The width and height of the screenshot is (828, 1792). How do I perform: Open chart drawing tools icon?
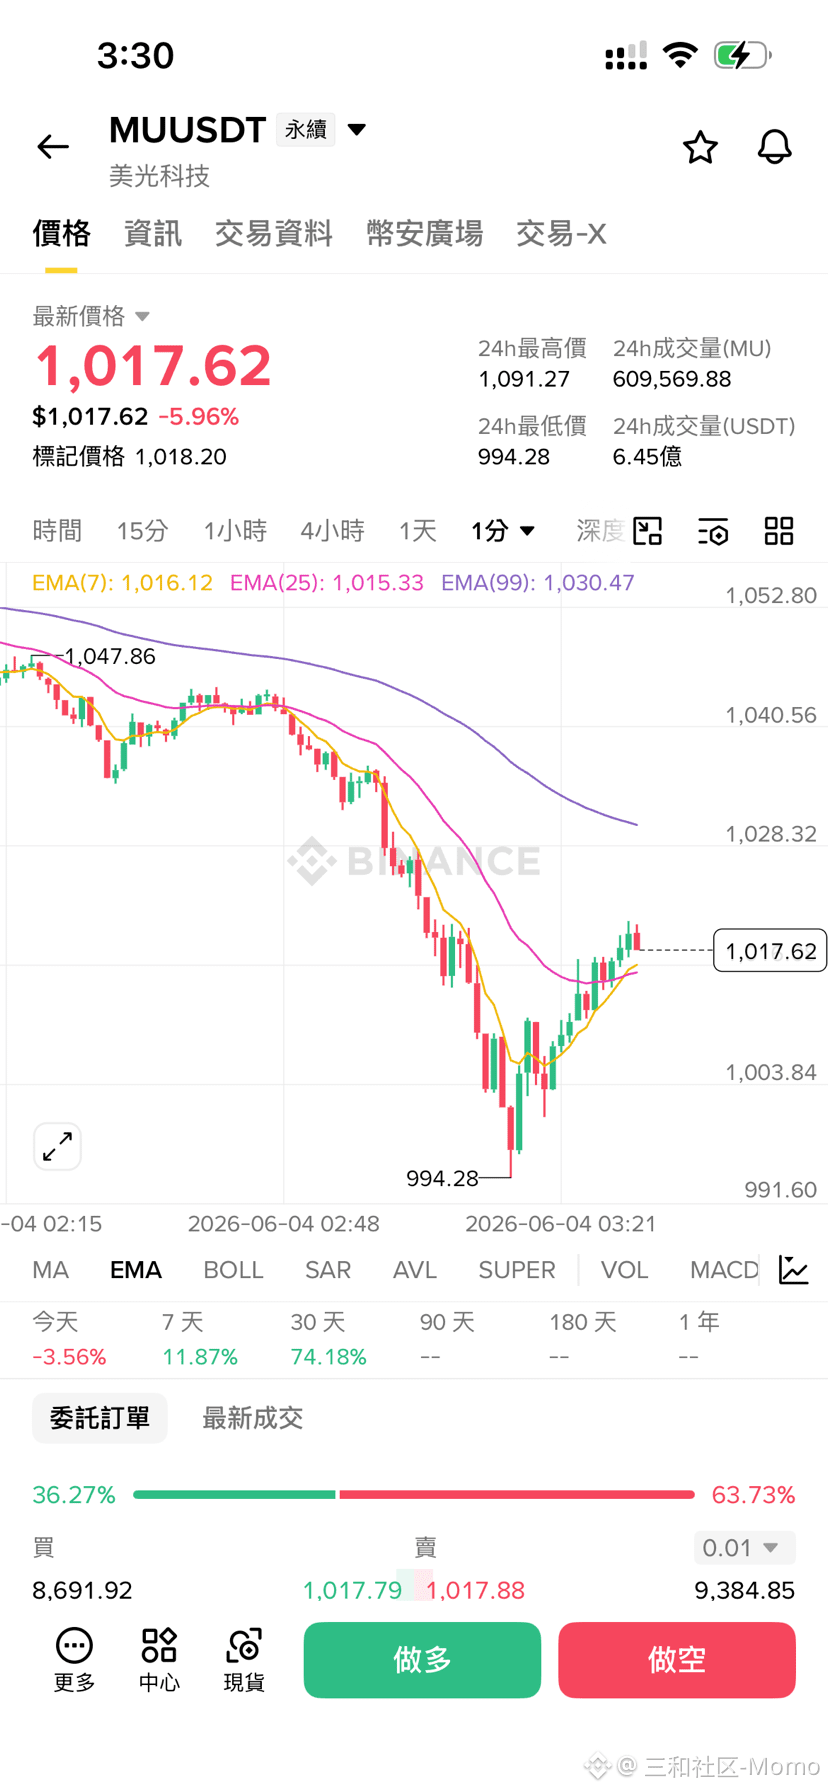648,531
